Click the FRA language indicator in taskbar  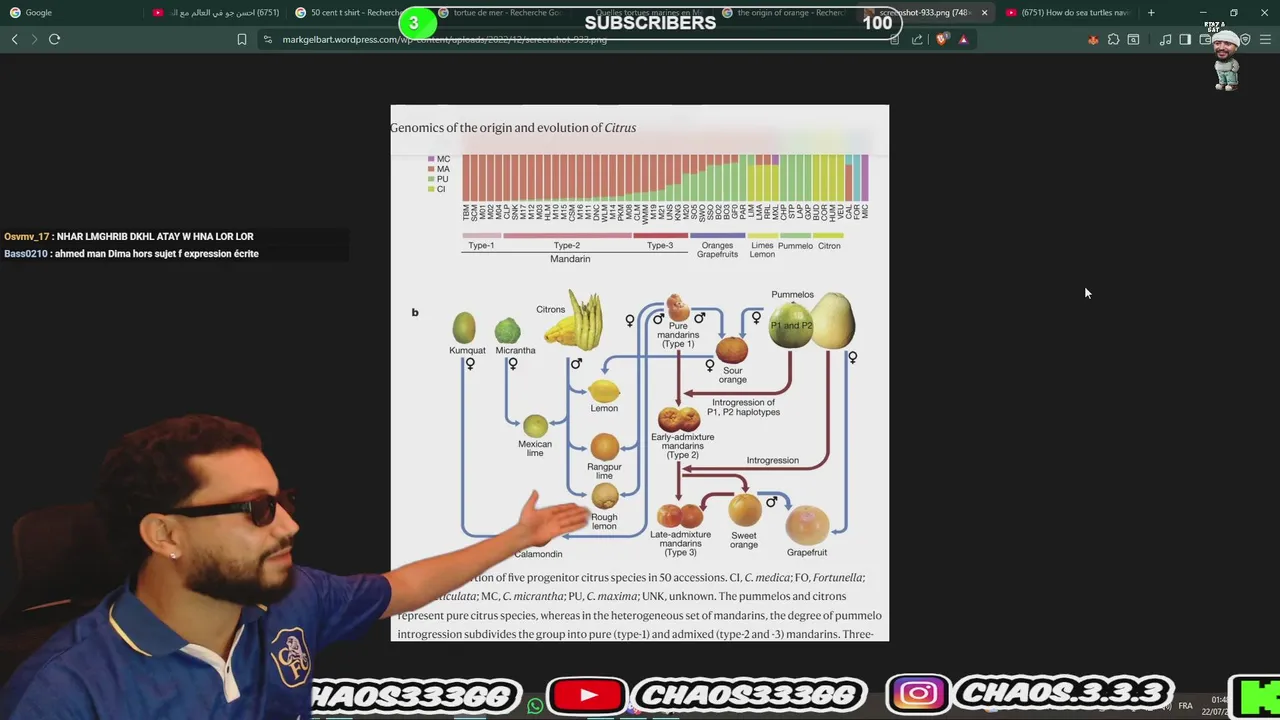pos(1185,706)
